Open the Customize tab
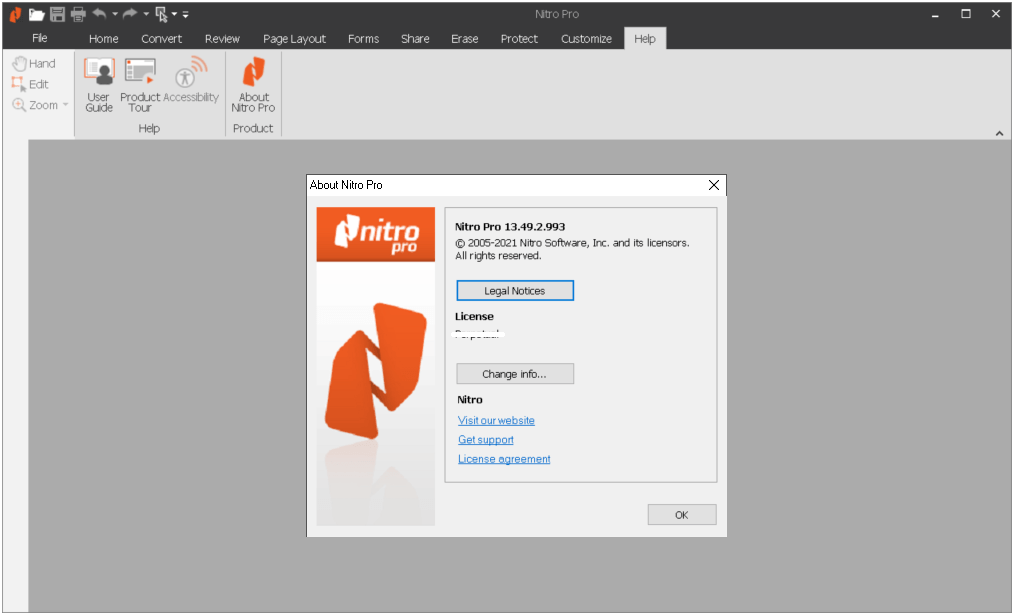 click(586, 39)
